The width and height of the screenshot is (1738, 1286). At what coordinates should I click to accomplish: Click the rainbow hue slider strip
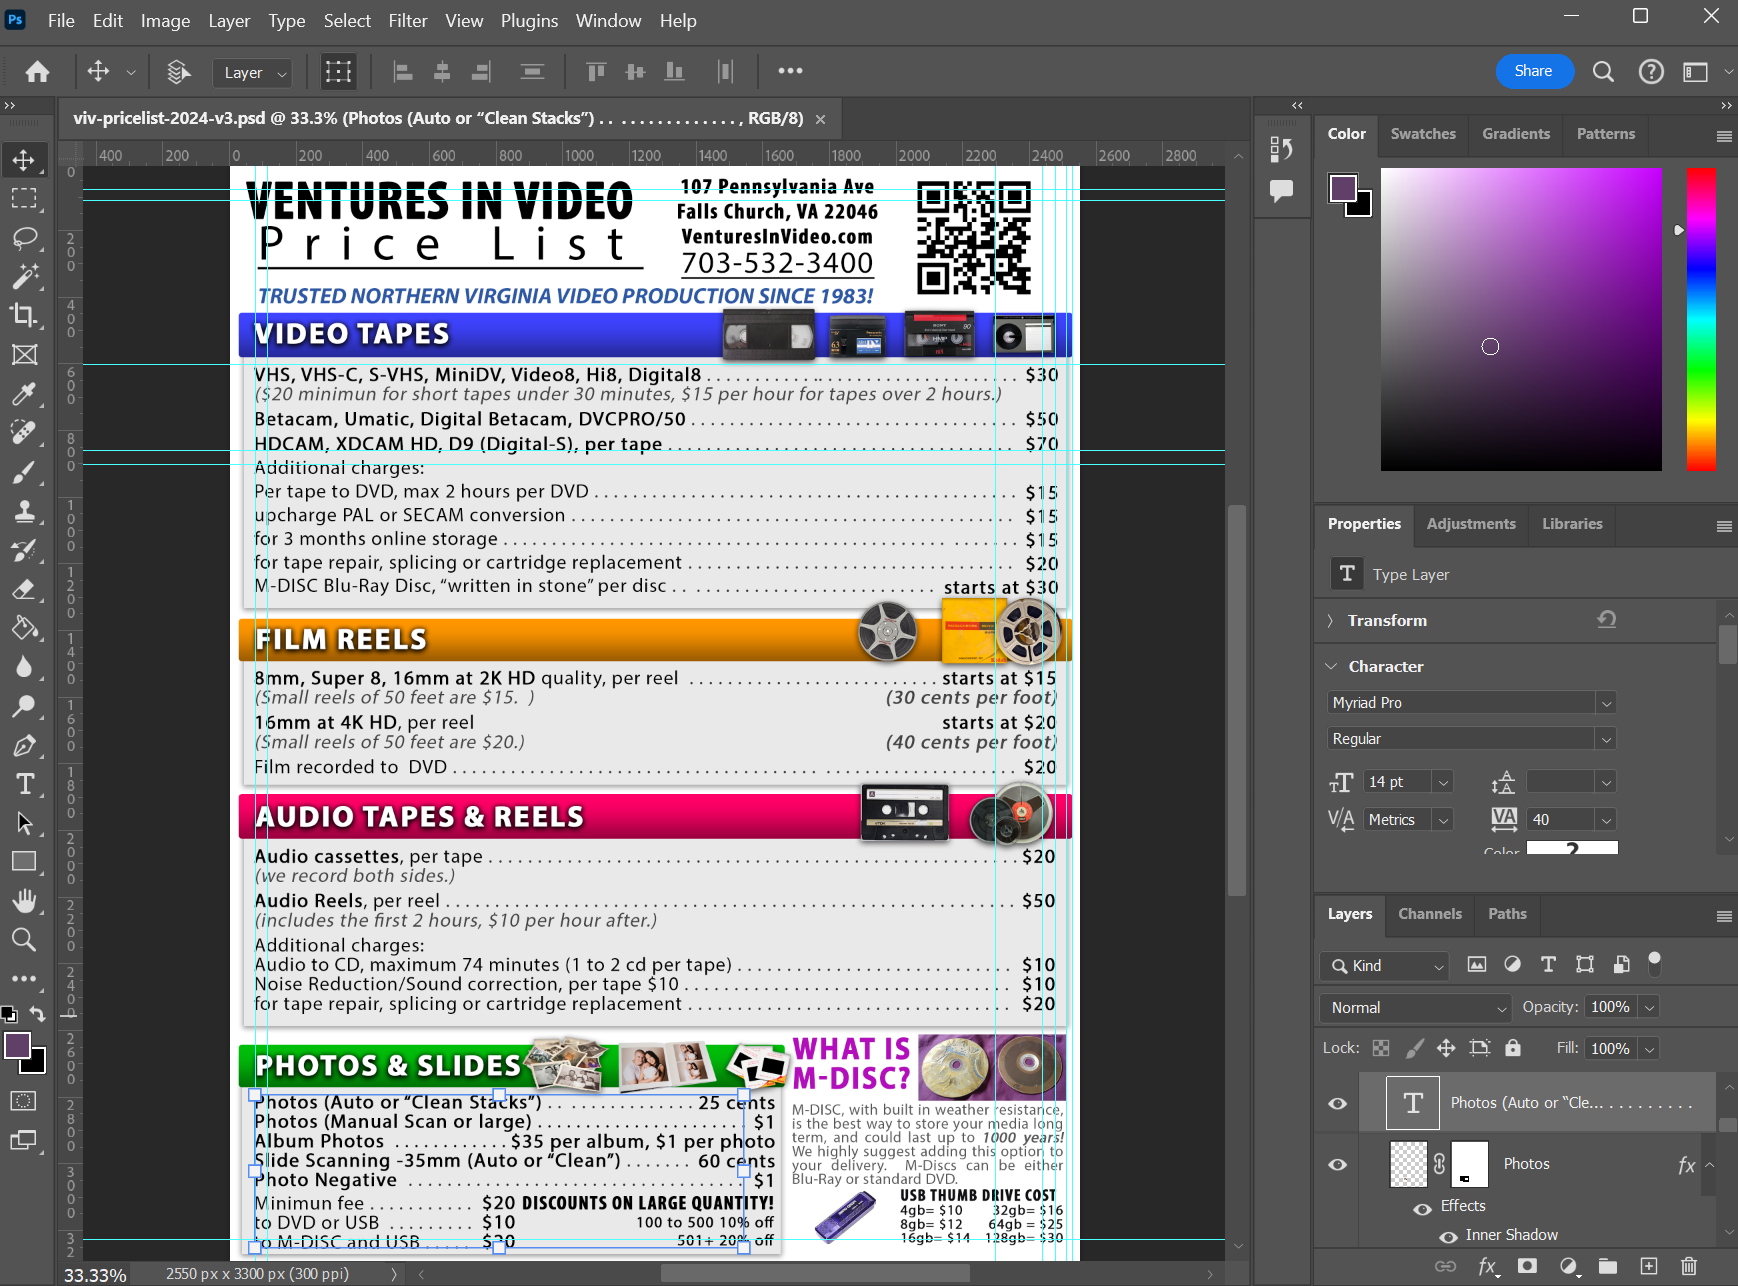pos(1701,319)
